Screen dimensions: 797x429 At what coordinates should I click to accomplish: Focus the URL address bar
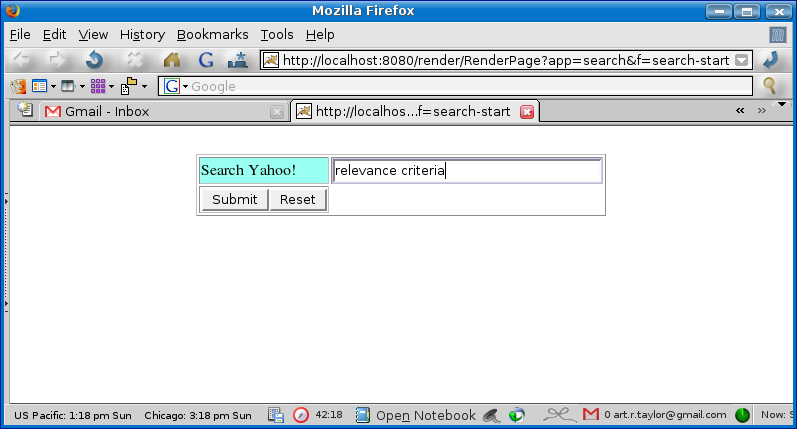pos(506,60)
